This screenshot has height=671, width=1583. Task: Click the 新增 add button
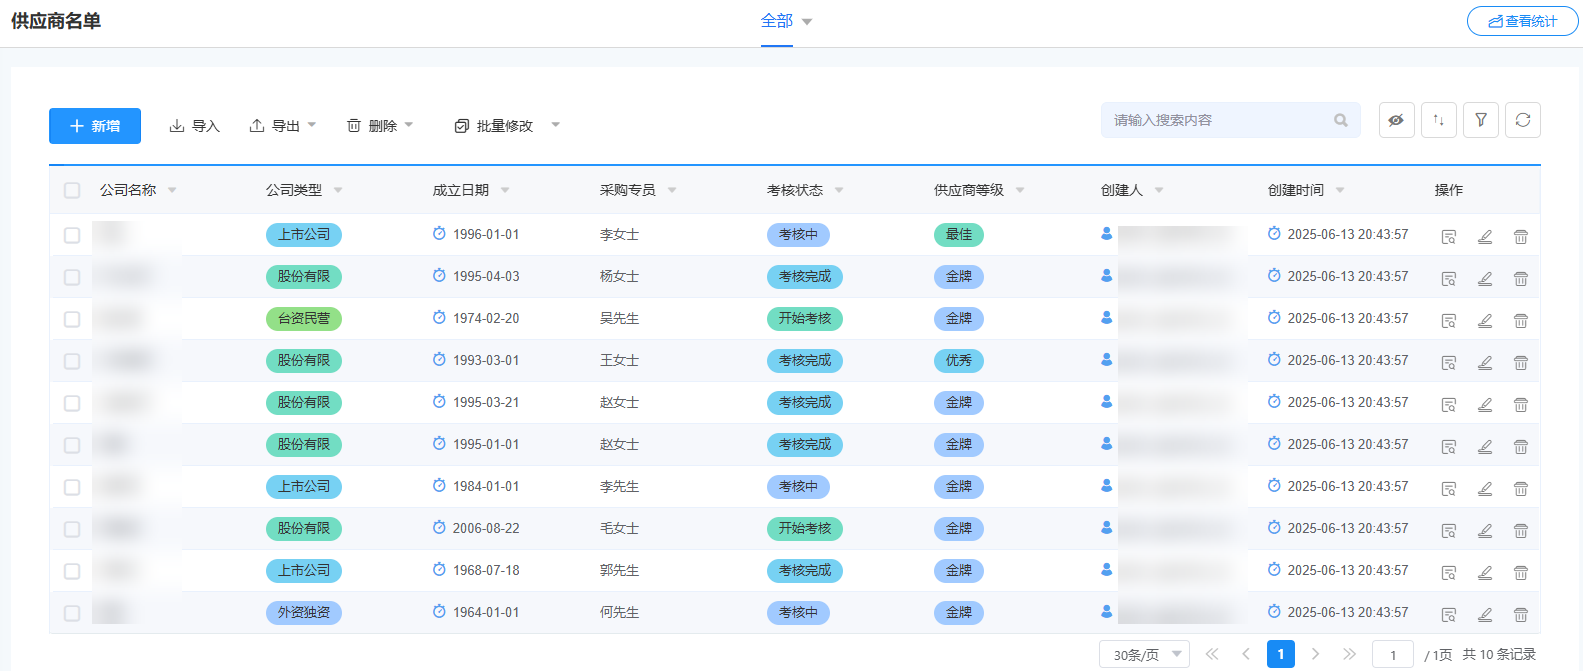(95, 126)
